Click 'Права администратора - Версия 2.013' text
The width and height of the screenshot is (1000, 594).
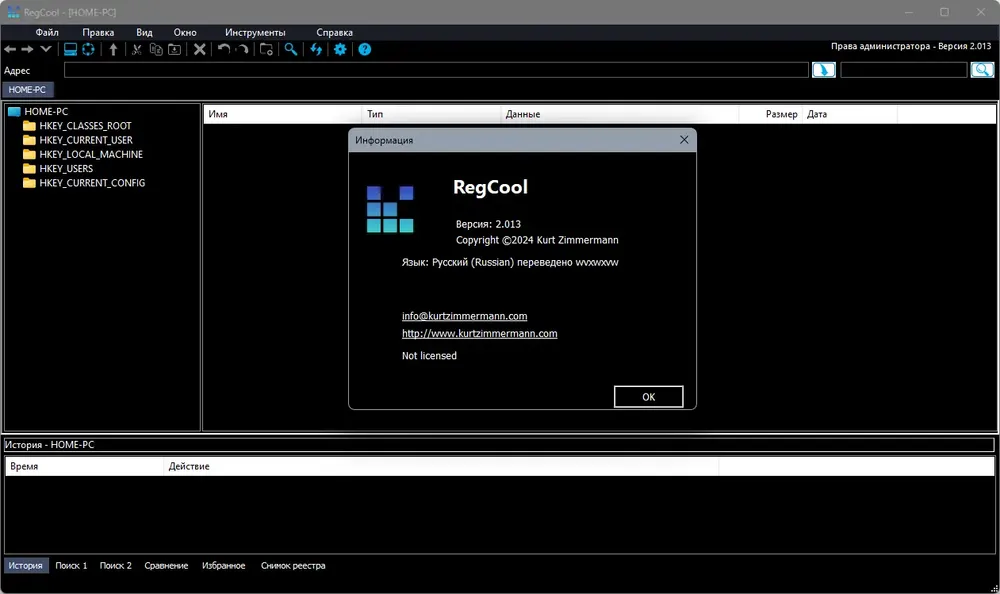pos(911,46)
